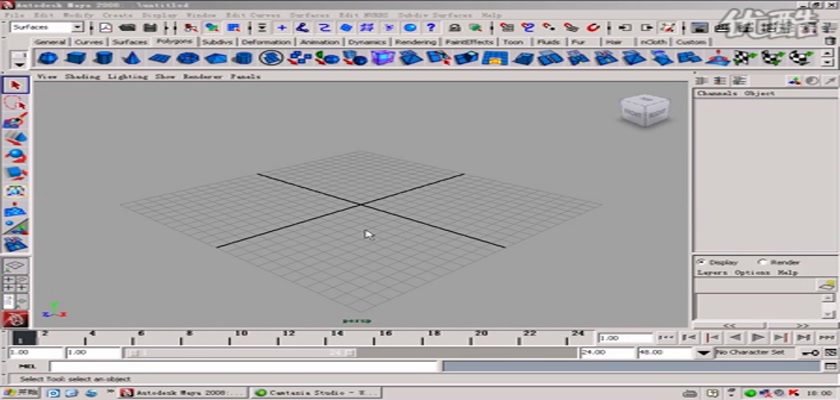Click the red magnet snap icon
840x400 pixels.
click(x=592, y=27)
